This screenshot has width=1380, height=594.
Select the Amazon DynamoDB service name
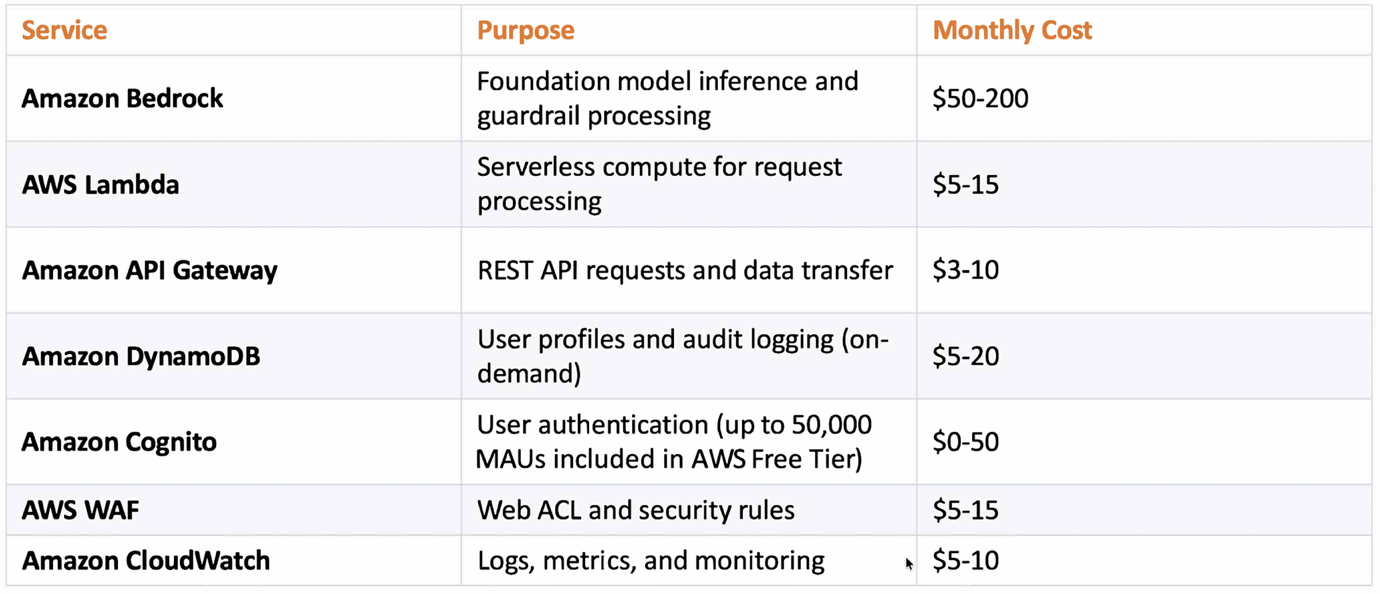(141, 356)
